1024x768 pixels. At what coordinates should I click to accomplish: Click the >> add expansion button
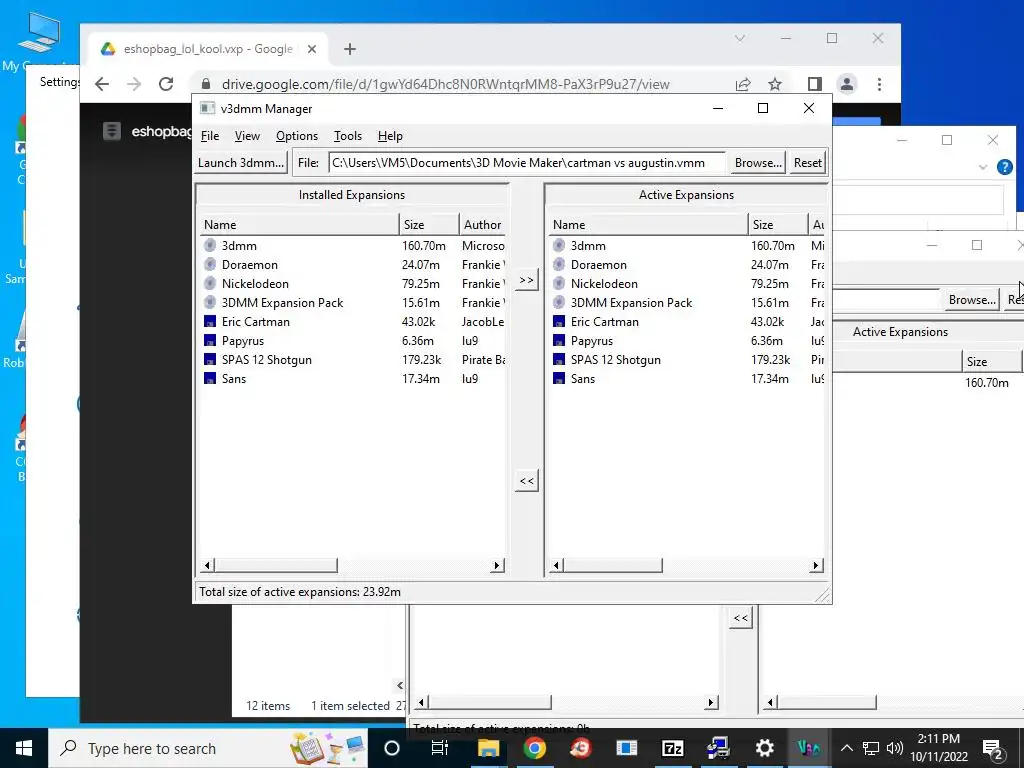(526, 280)
